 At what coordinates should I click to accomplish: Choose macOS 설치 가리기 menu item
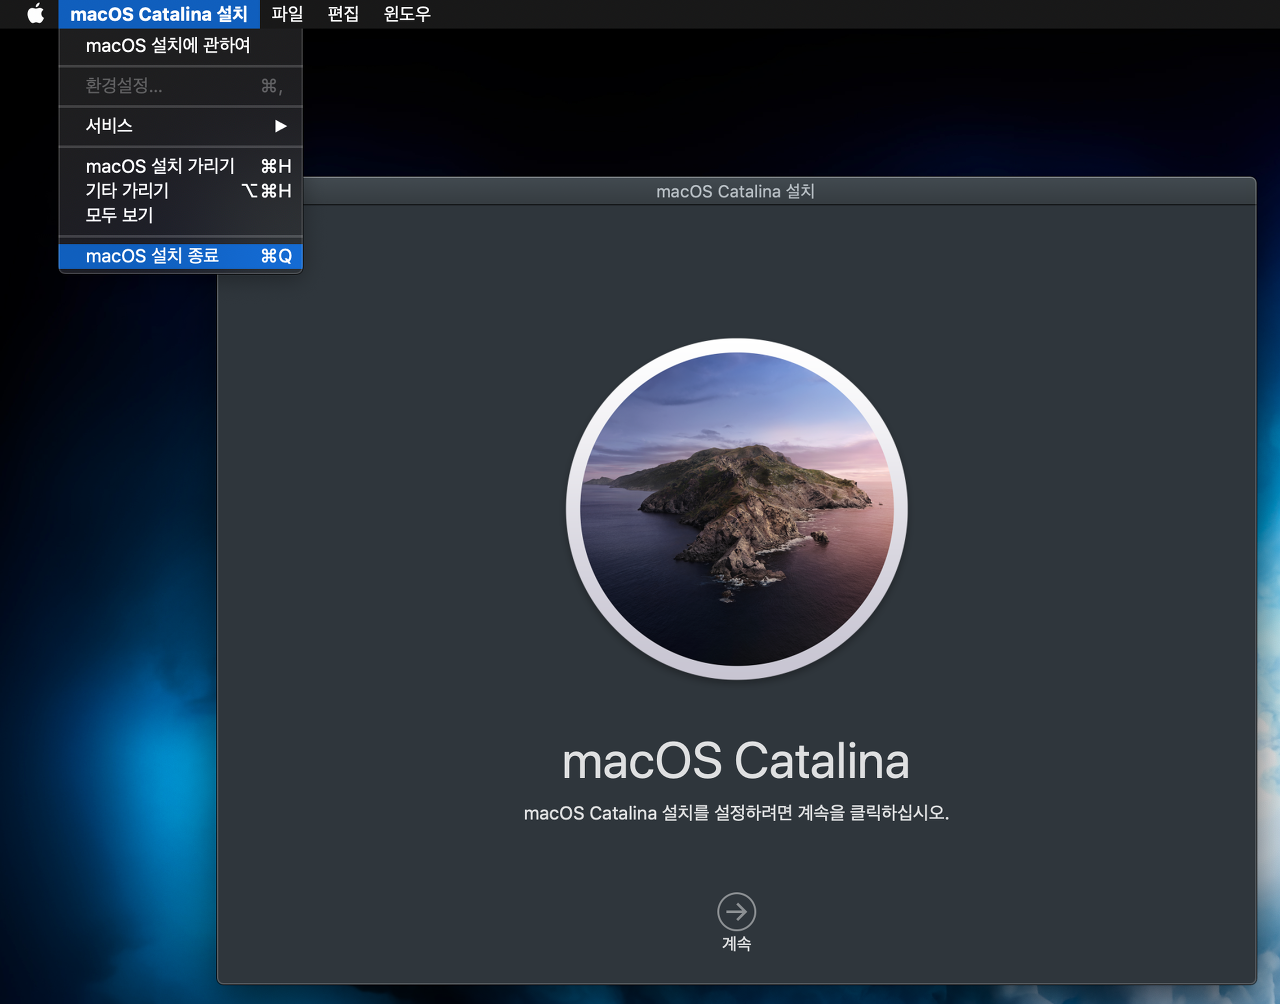(x=181, y=166)
